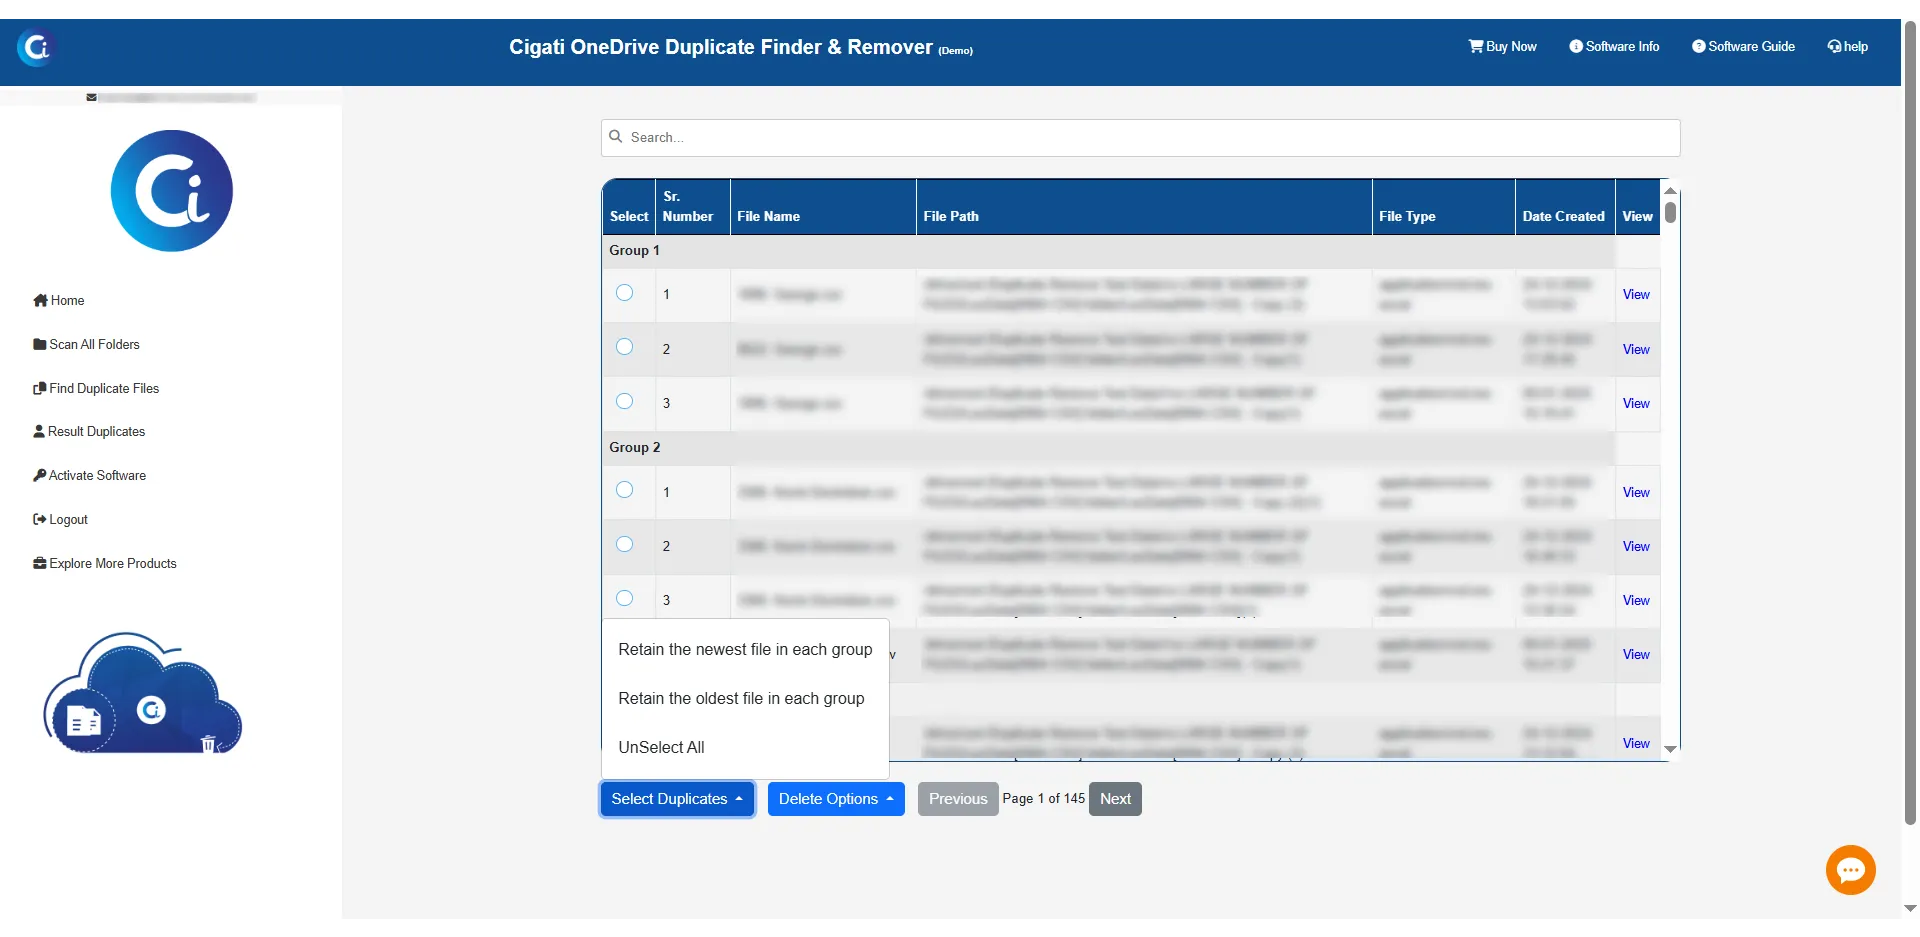The image size is (1920, 937).
Task: Collapse the Select Duplicates dropdown
Action: (x=677, y=799)
